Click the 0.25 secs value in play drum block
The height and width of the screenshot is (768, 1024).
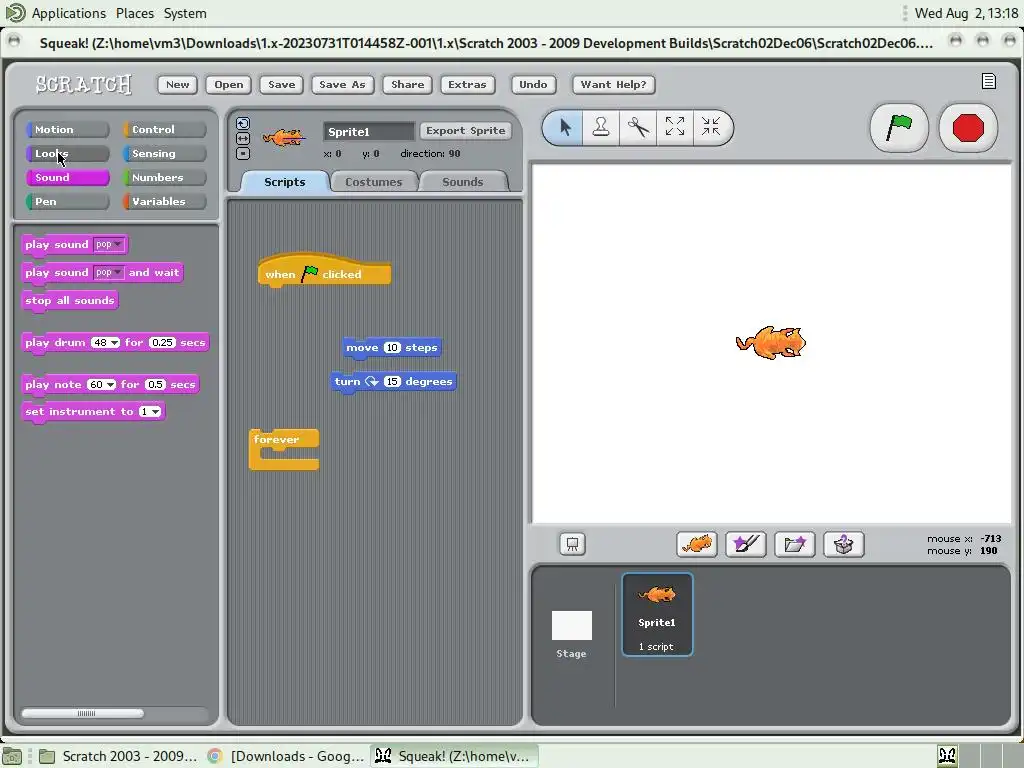[162, 342]
